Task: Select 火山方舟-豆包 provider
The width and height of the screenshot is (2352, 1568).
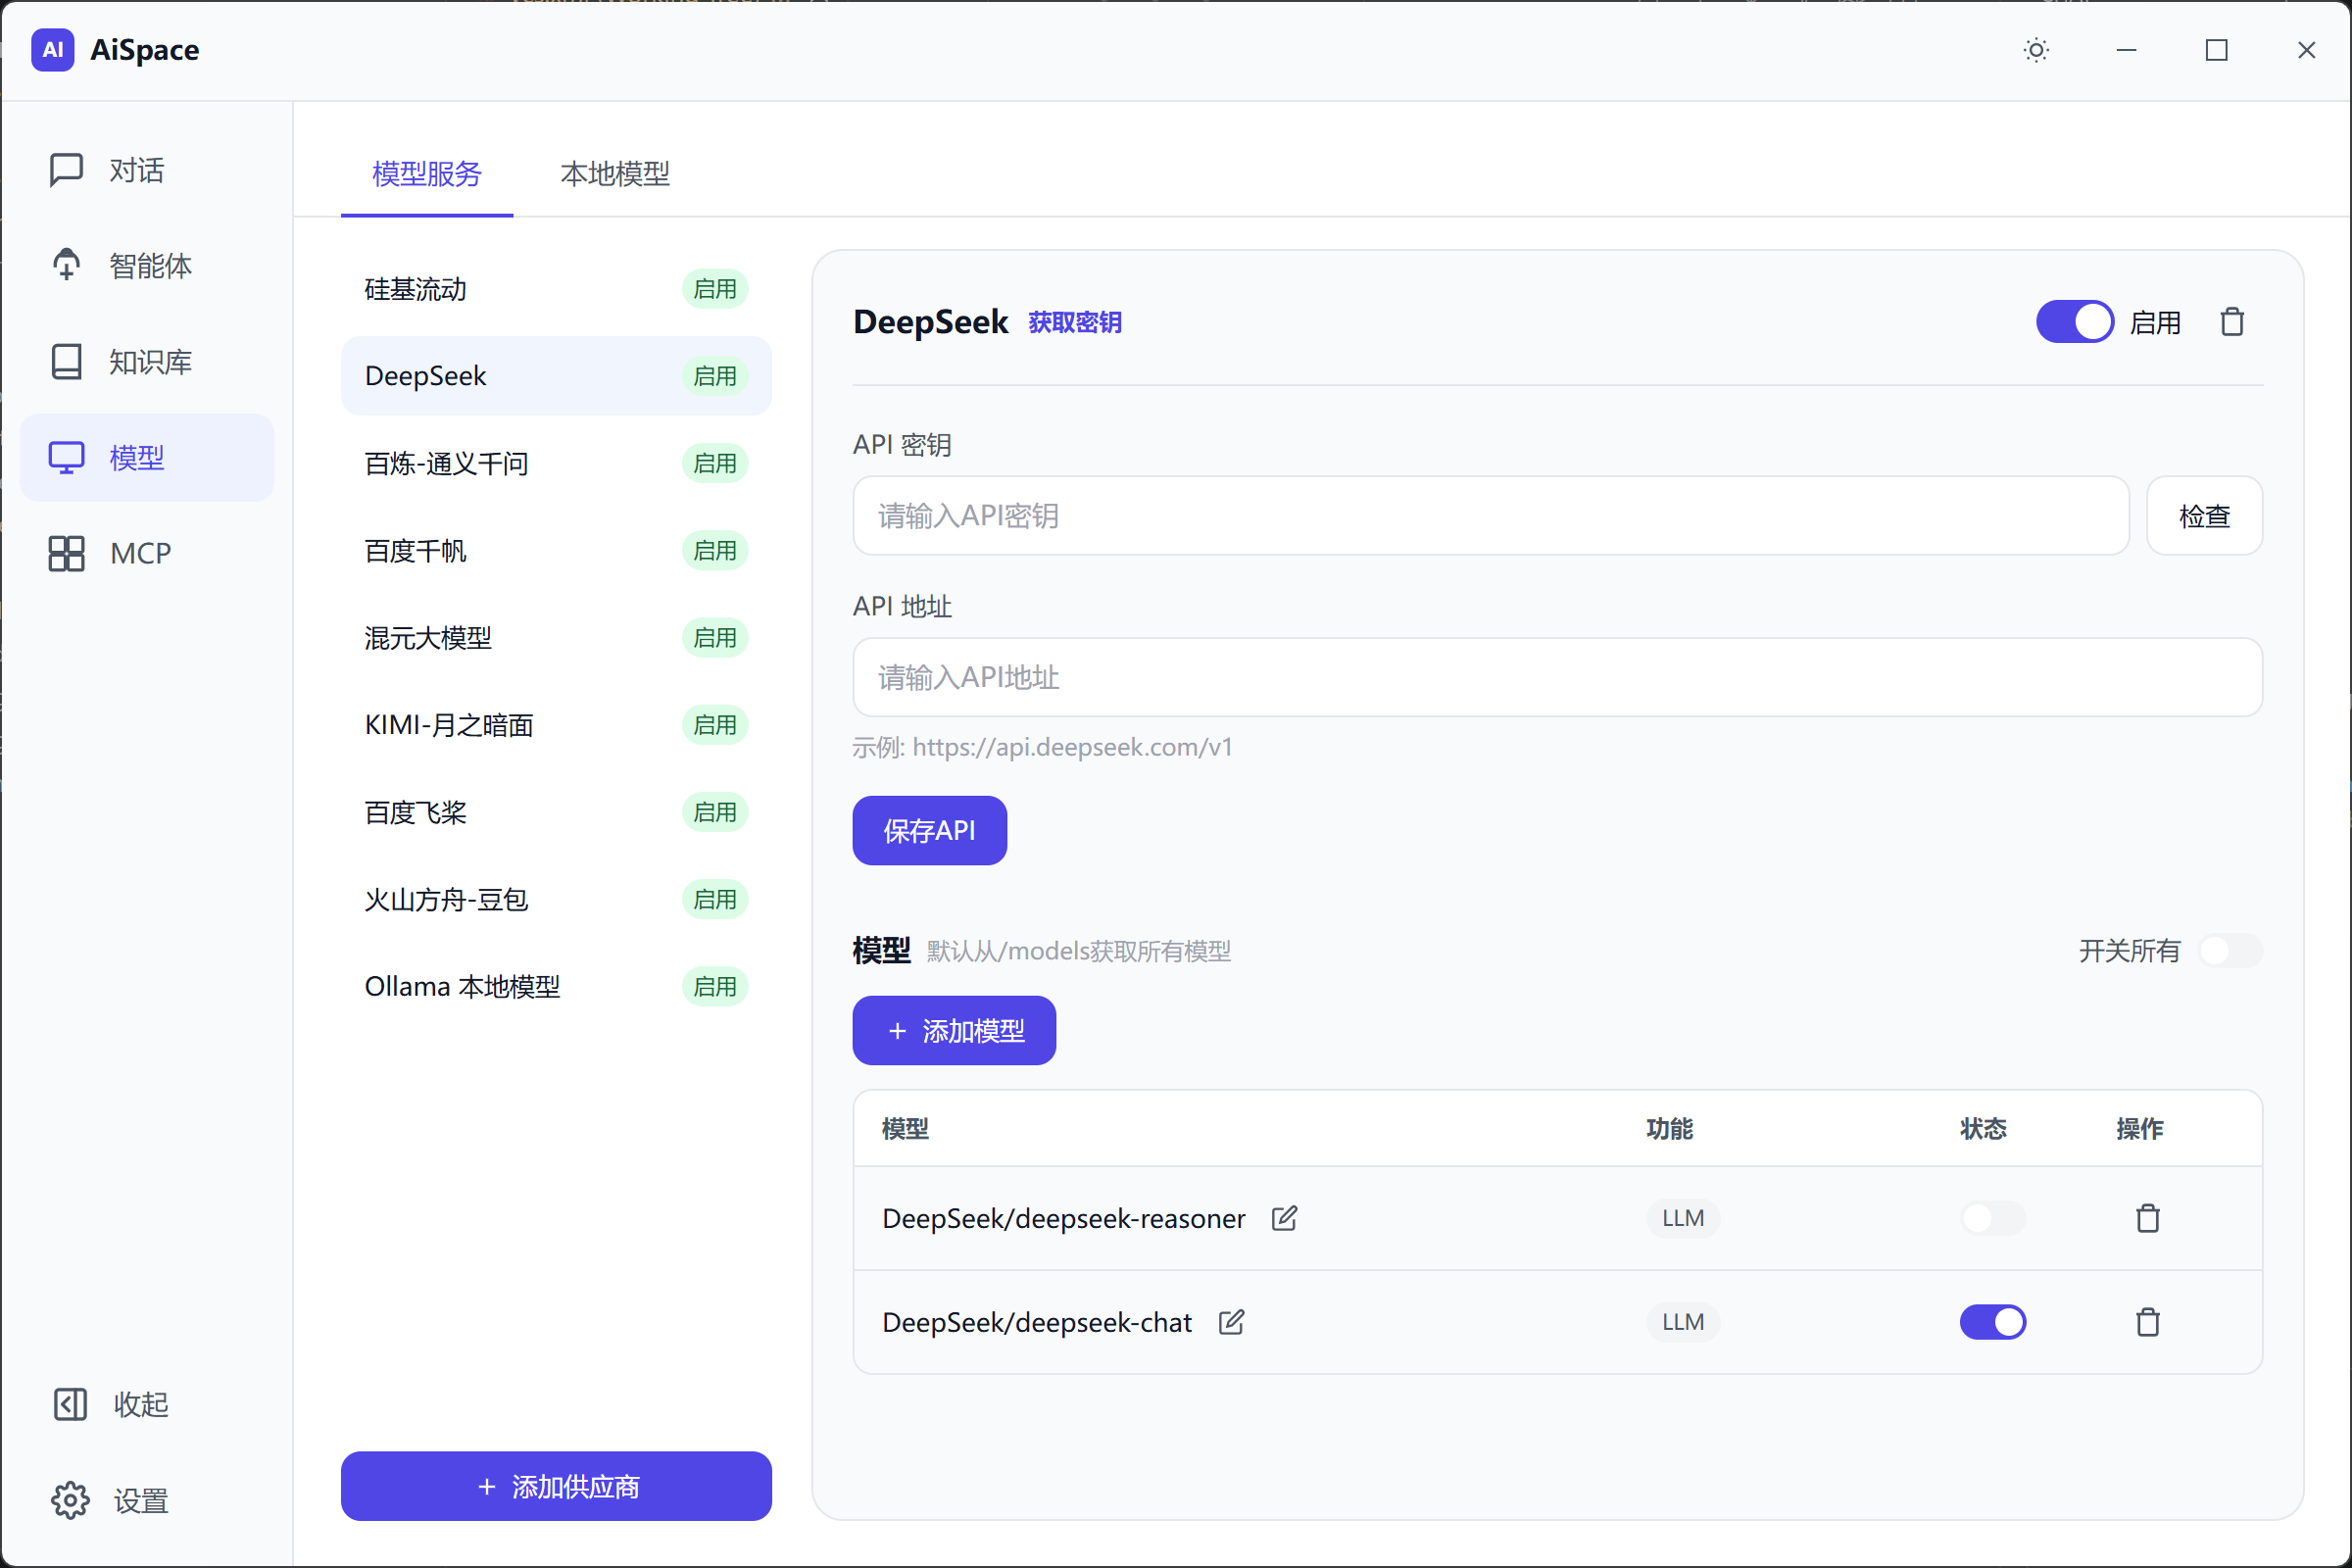Action: 556,899
